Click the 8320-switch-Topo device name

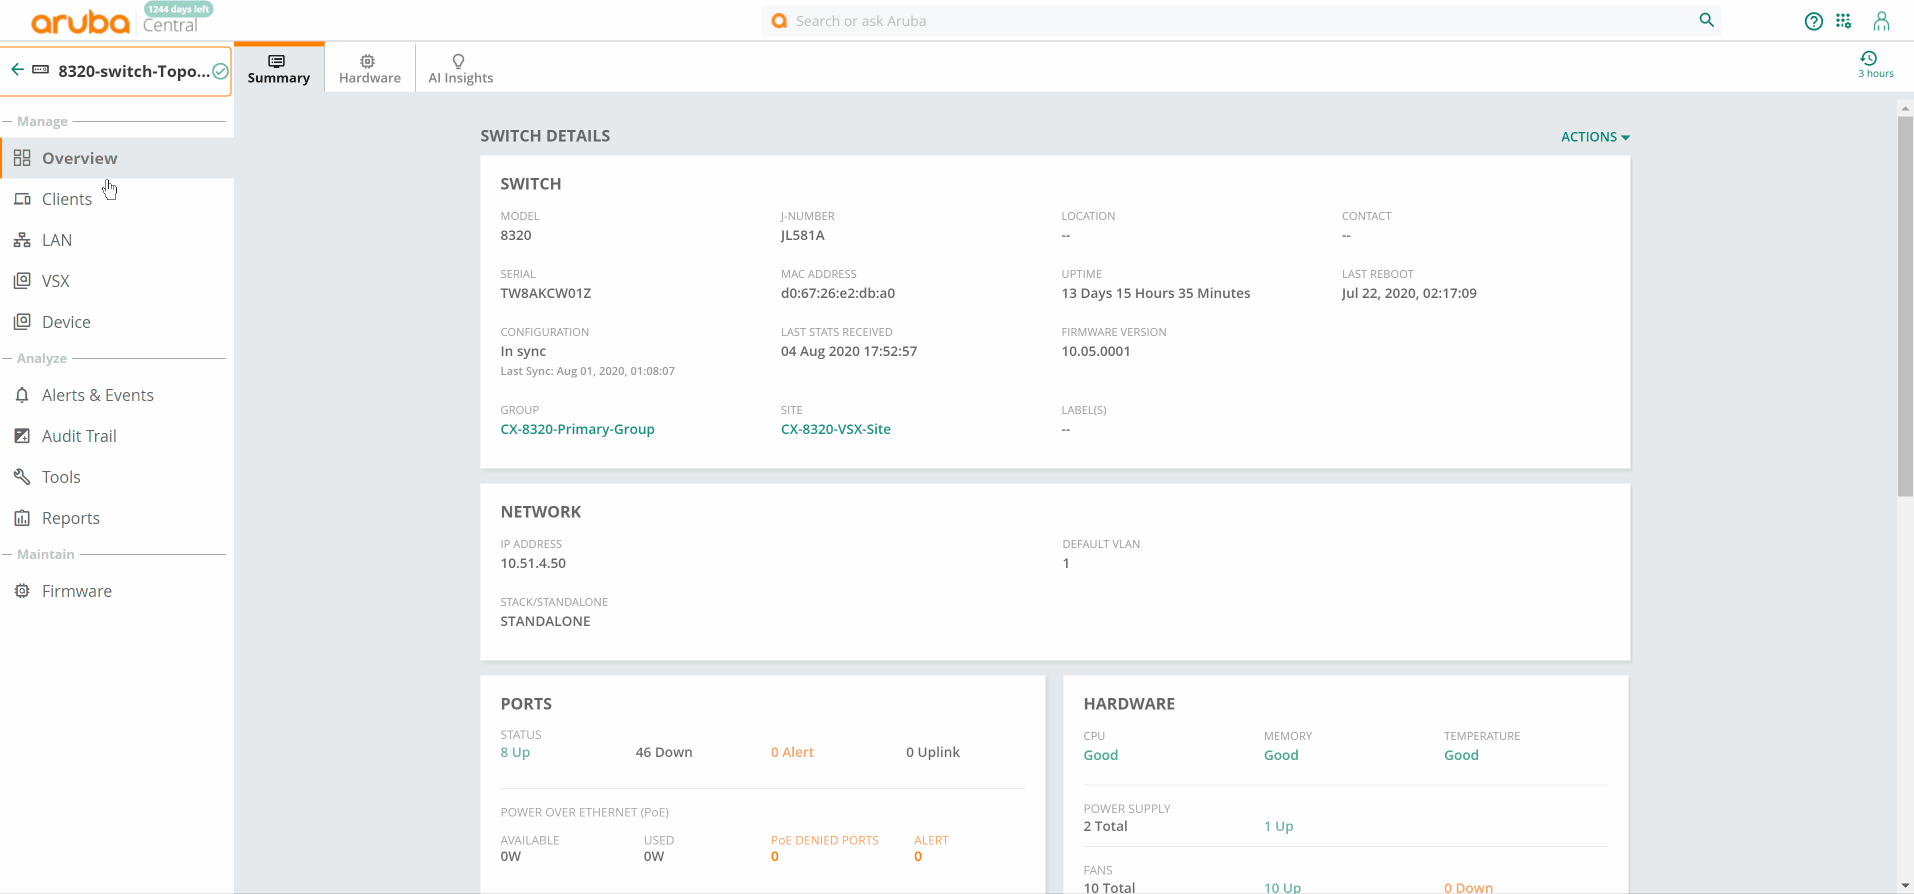click(x=134, y=71)
